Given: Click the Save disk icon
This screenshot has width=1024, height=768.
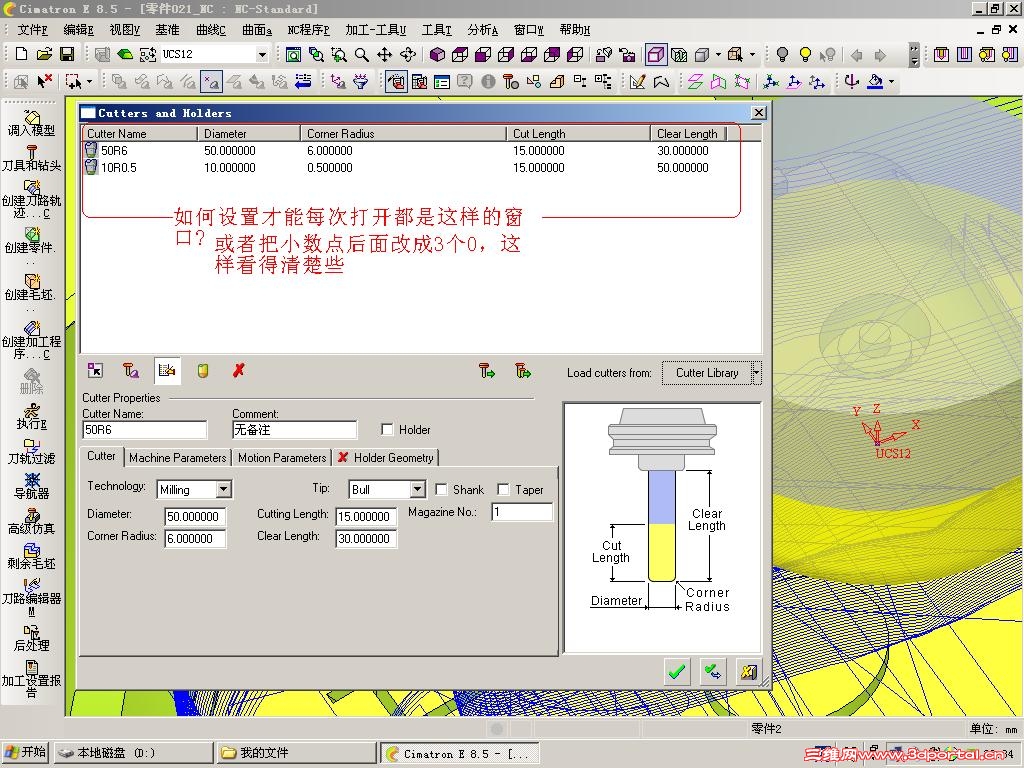Looking at the screenshot, I should tap(67, 54).
